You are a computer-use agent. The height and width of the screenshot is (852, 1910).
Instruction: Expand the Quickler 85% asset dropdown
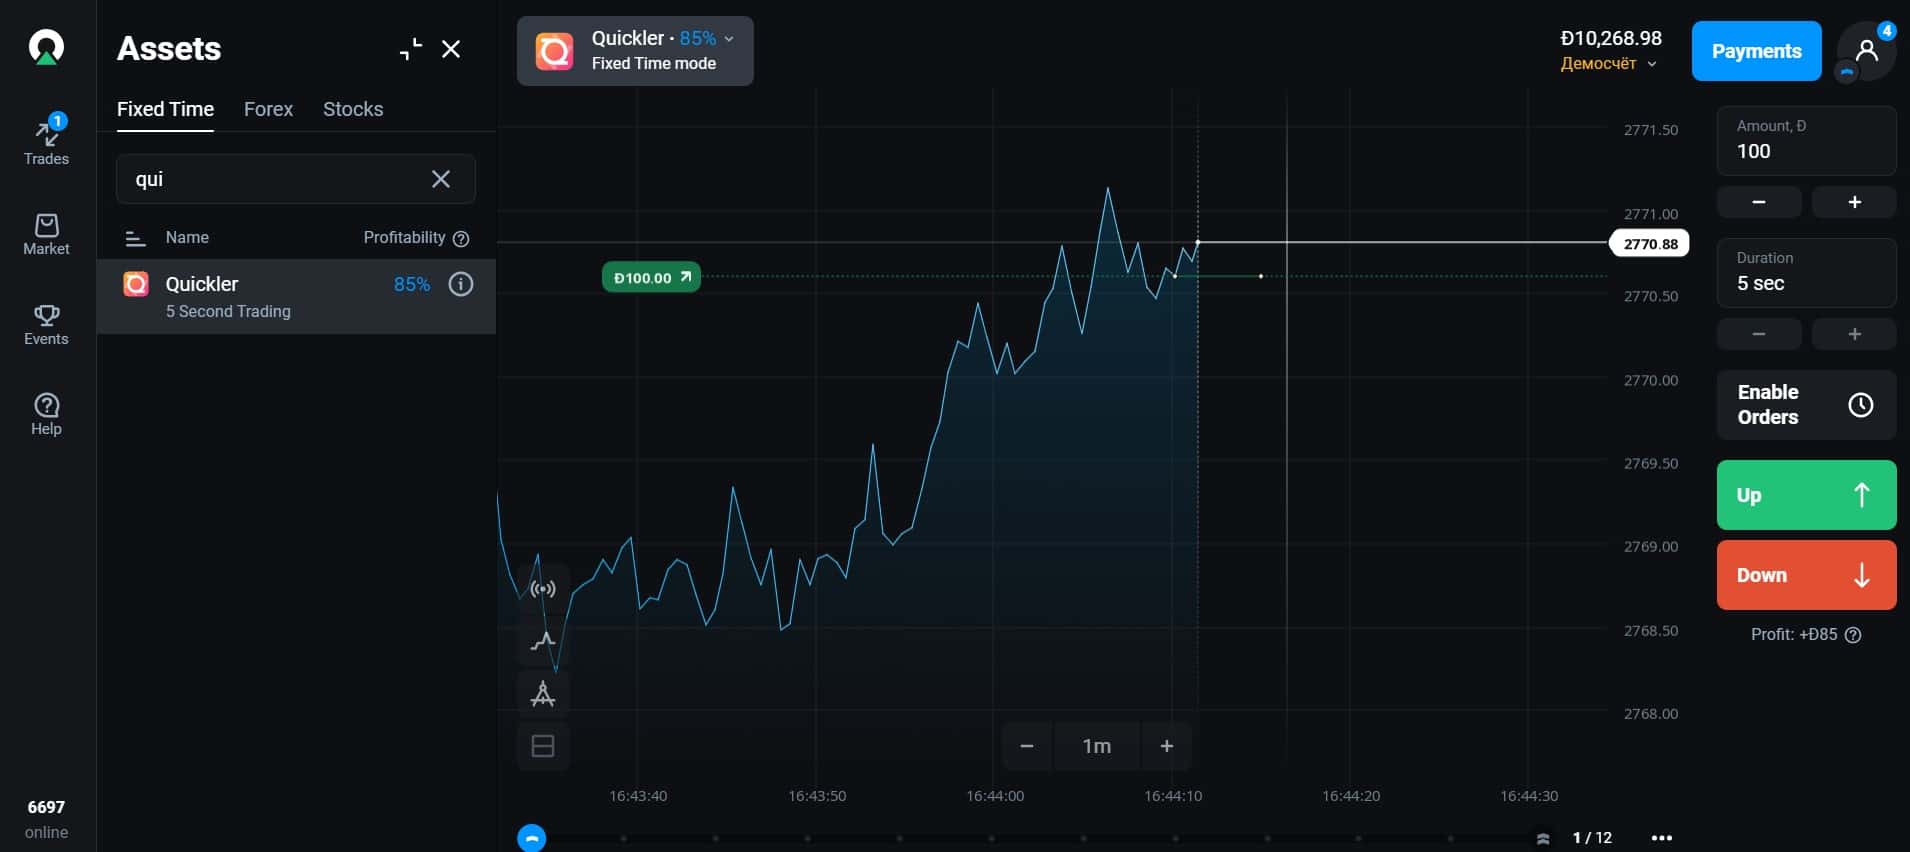(635, 51)
